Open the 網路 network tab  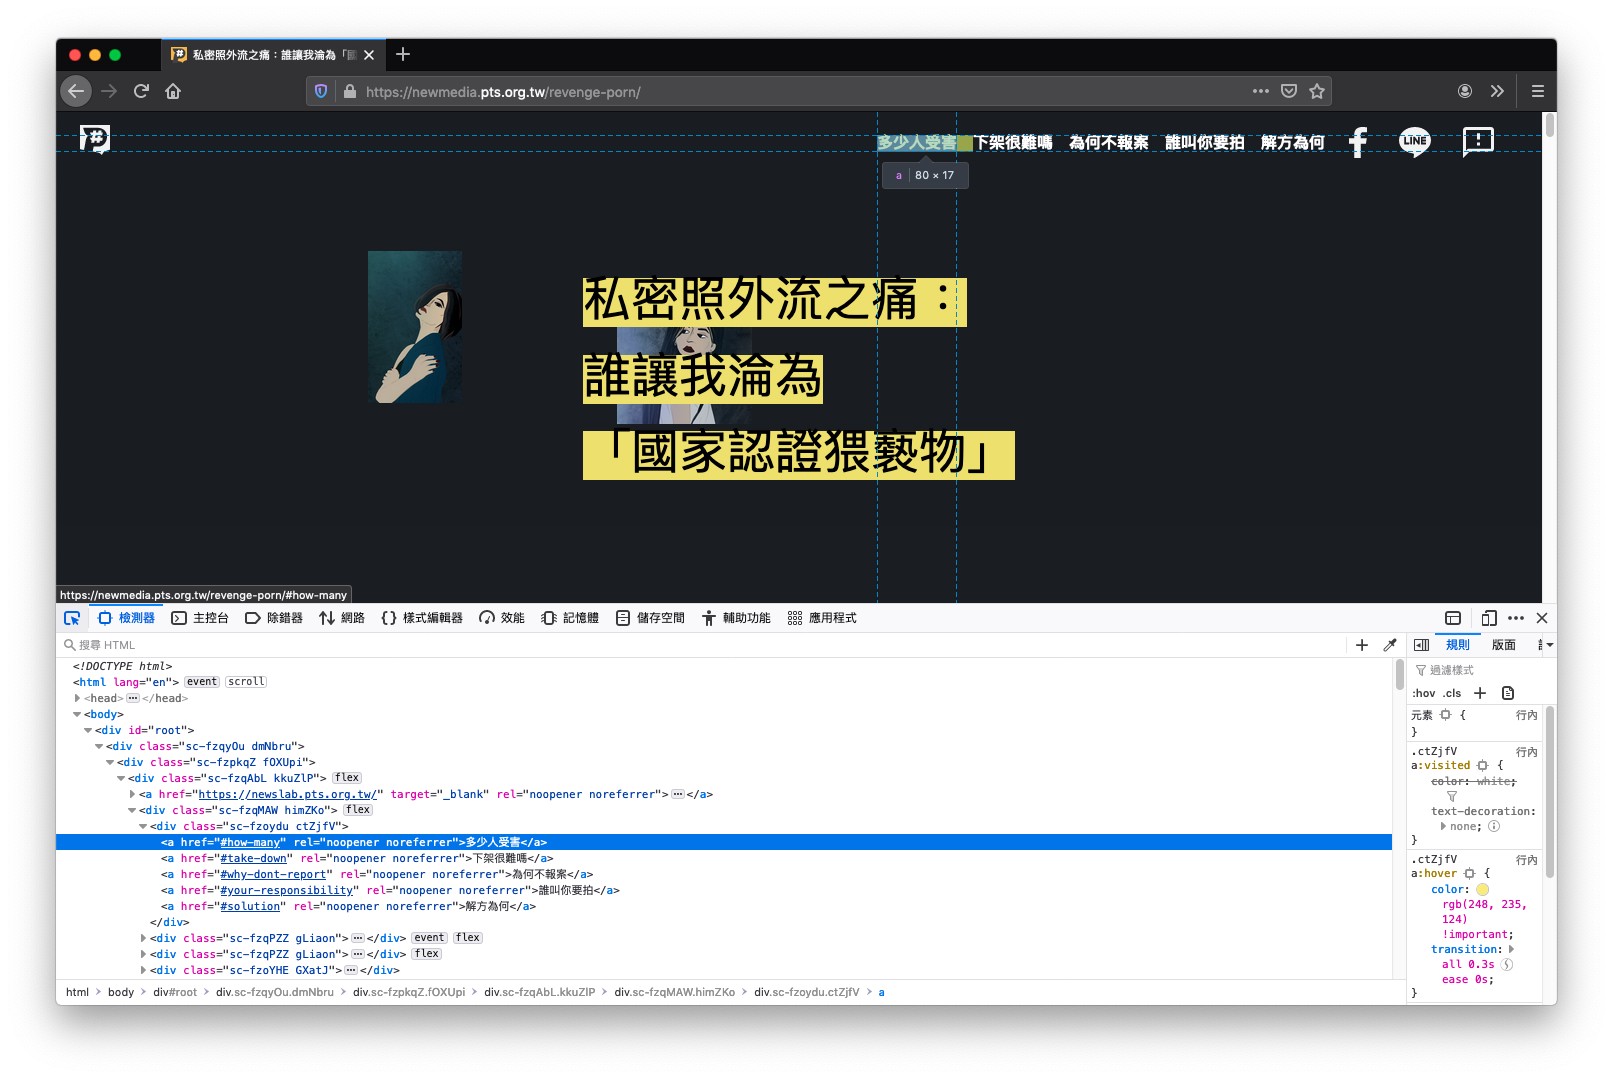coord(342,618)
